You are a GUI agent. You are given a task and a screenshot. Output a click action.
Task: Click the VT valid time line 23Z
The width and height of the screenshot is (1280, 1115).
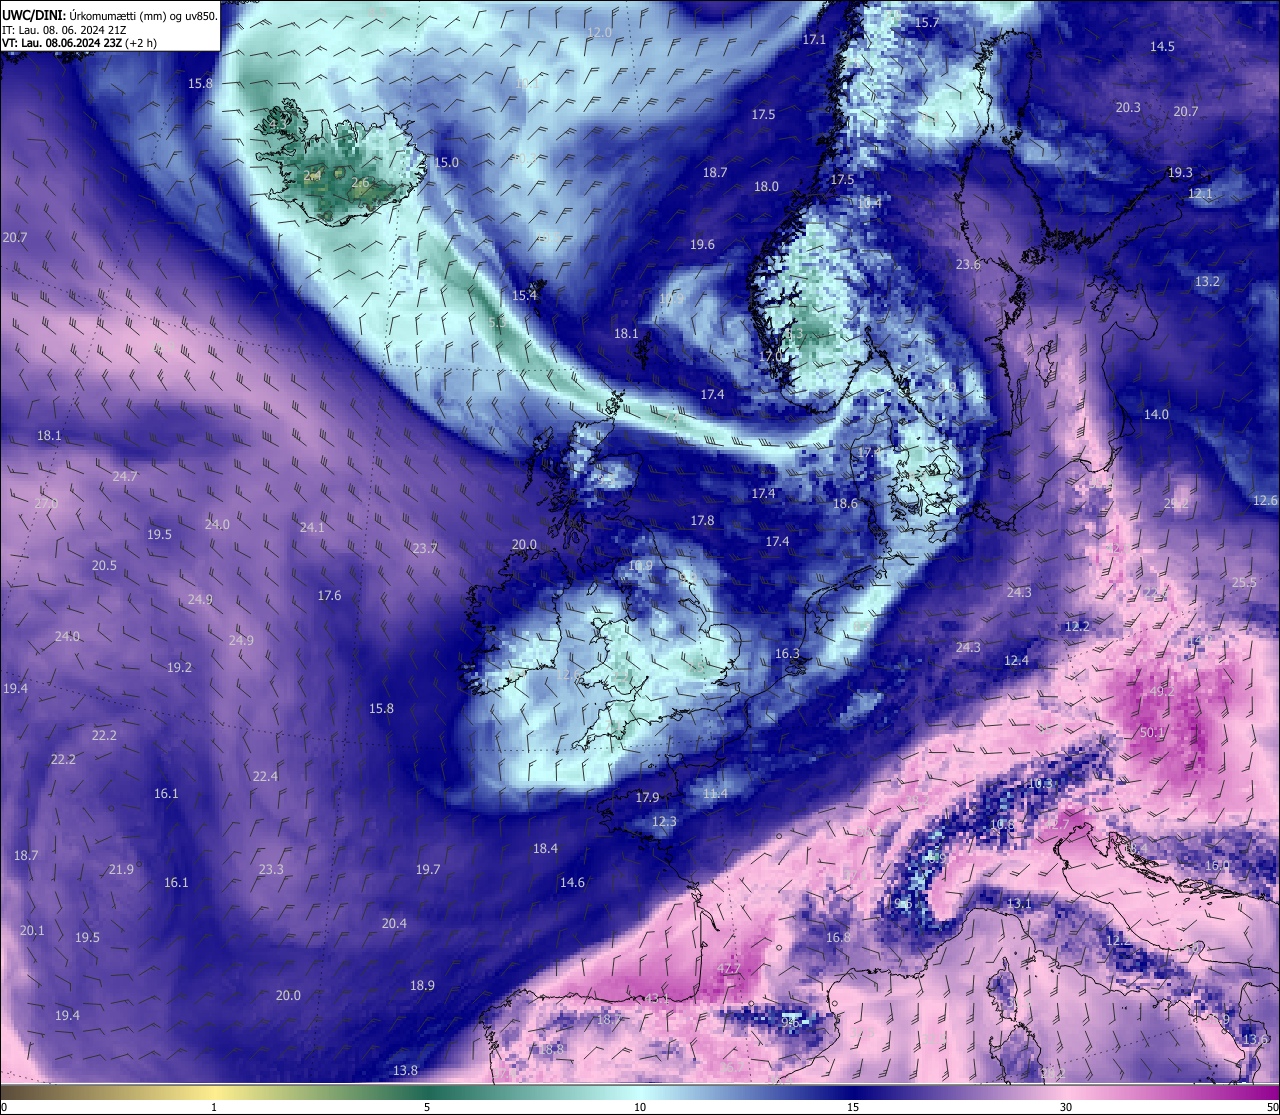click(79, 43)
